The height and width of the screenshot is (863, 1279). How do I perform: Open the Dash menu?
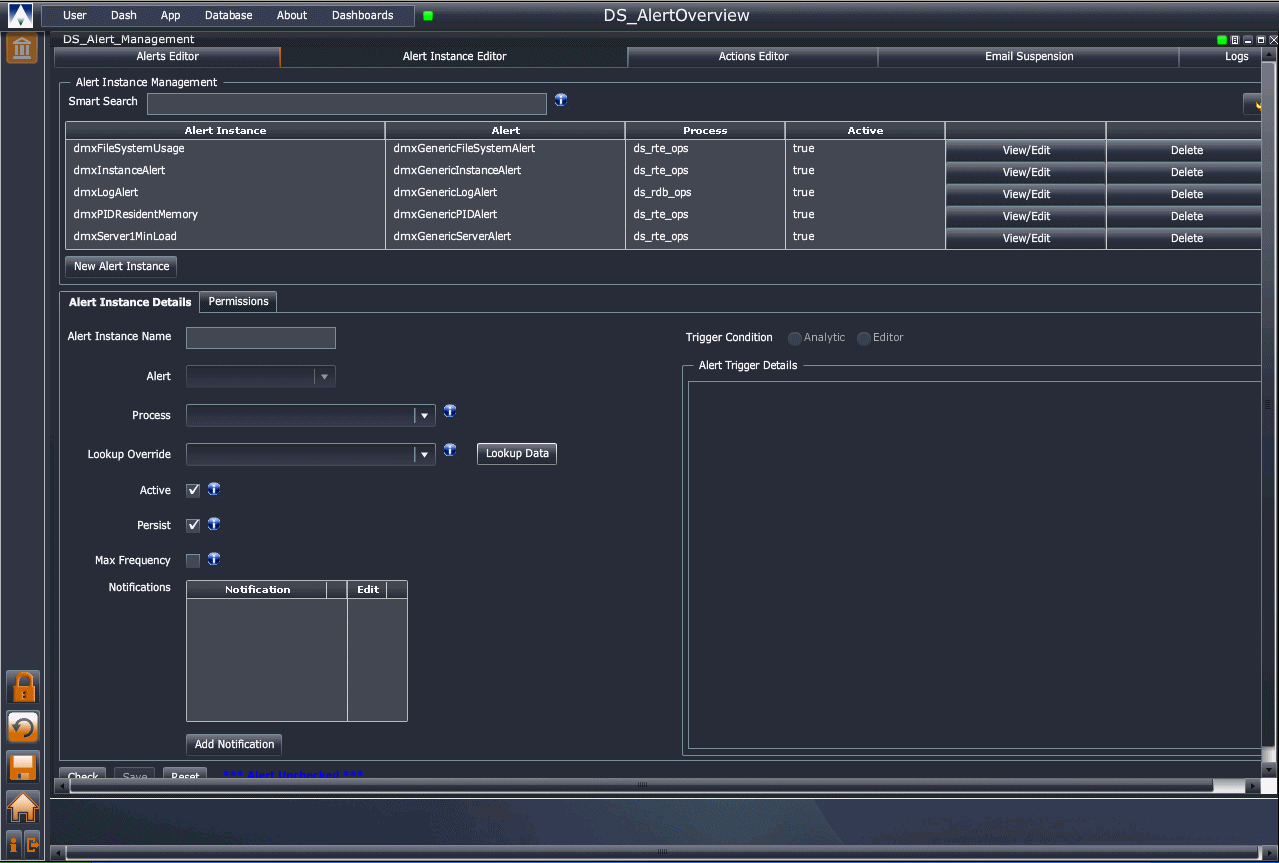[124, 15]
